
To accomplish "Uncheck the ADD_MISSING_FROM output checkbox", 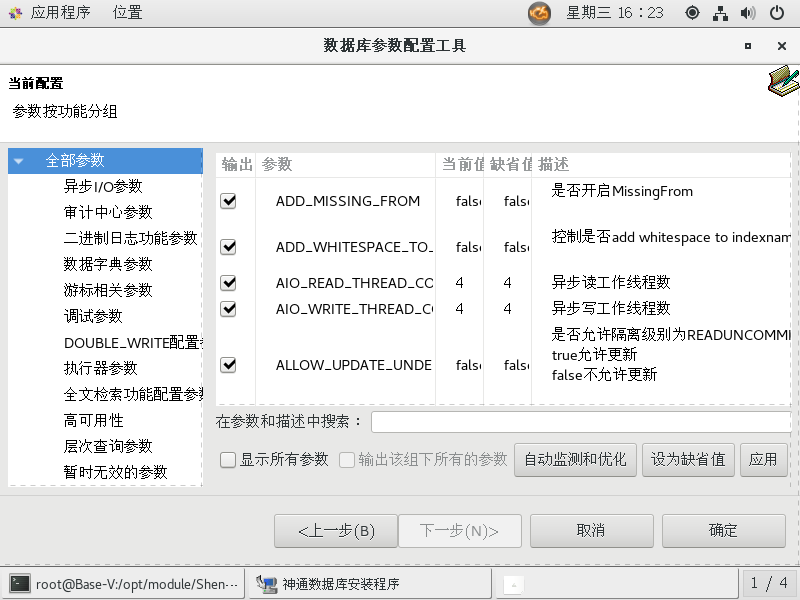I will [x=228, y=201].
